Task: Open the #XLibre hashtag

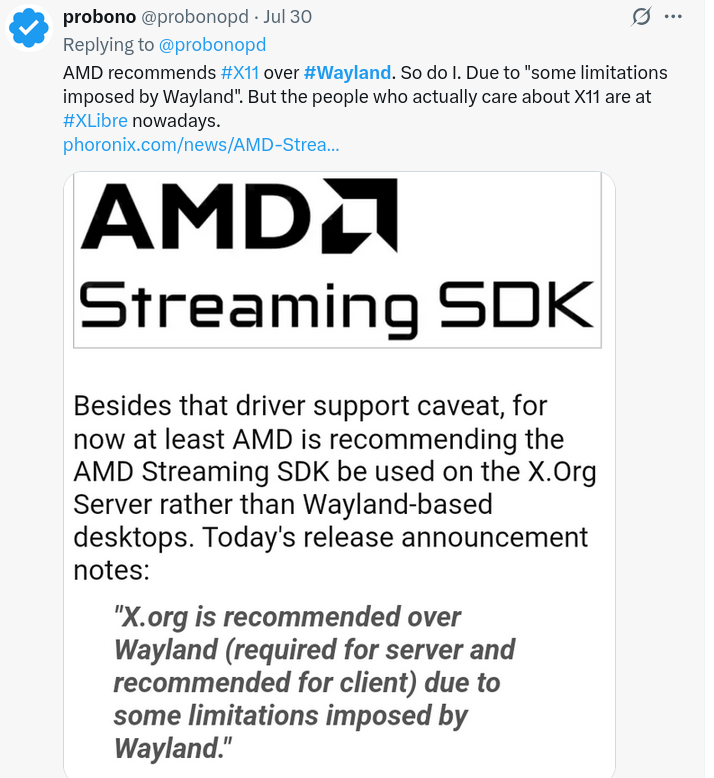Action: pos(95,121)
